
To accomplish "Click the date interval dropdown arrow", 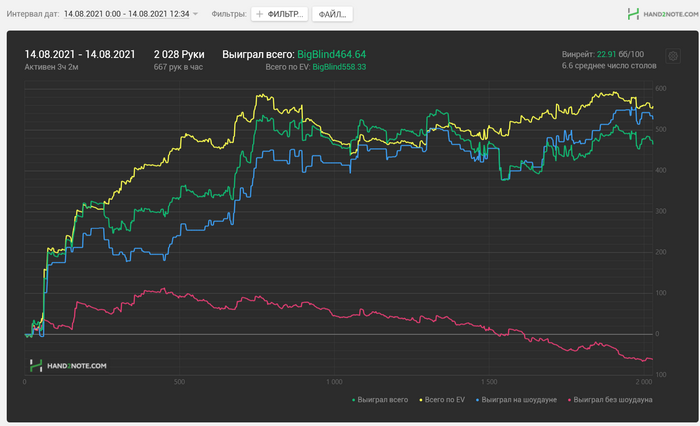I will click(x=195, y=14).
